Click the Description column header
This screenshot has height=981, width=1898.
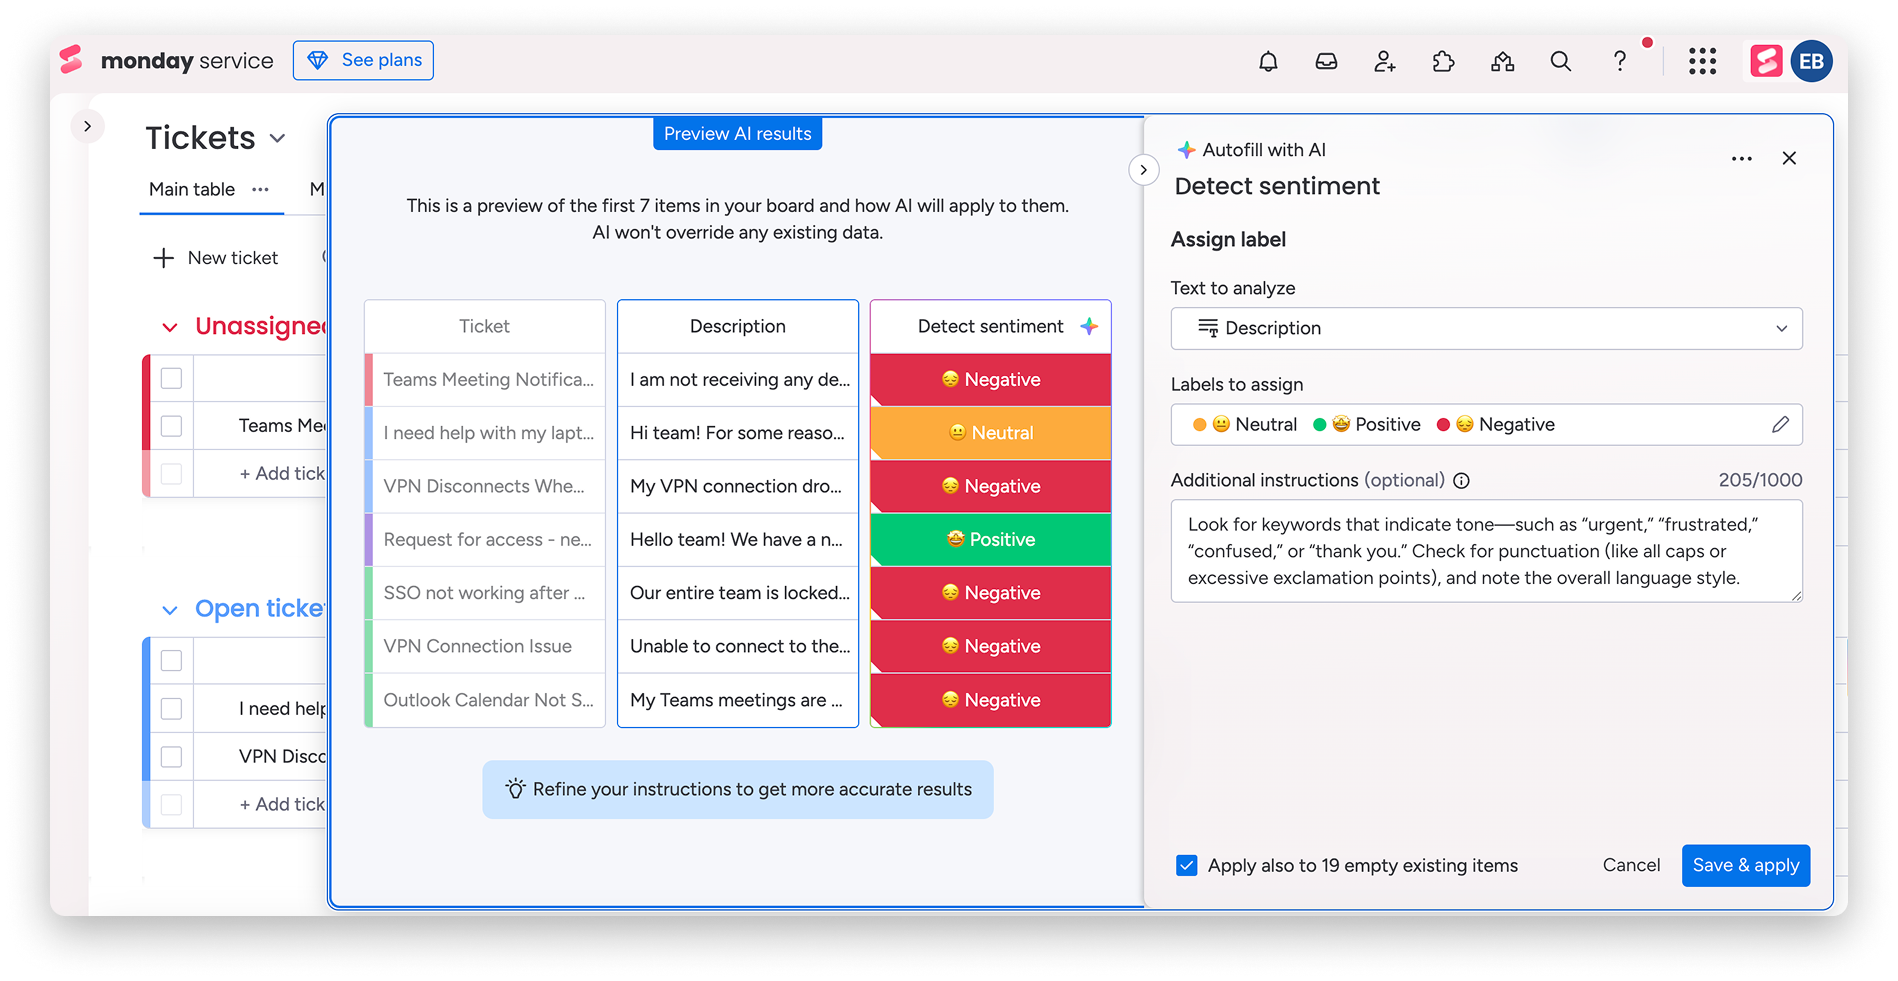(738, 327)
